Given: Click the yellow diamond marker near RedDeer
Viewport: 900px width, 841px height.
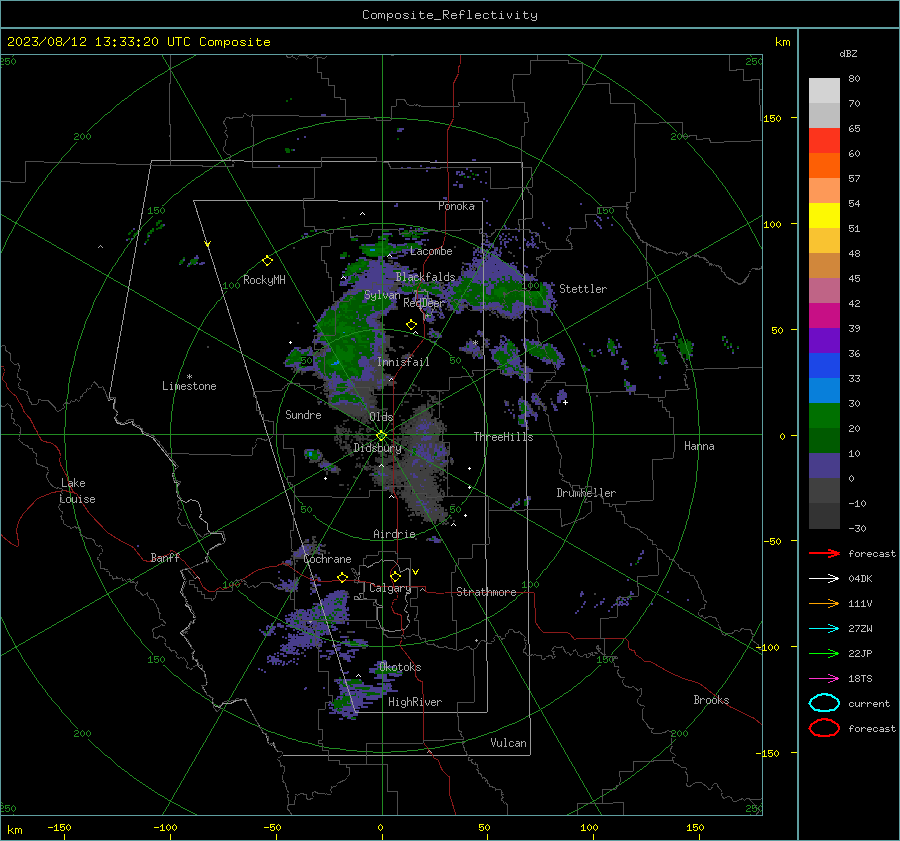Looking at the screenshot, I should coord(411,325).
